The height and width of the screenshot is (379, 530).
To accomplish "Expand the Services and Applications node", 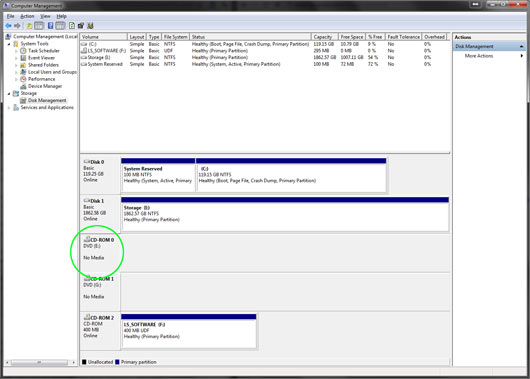I will coord(9,108).
